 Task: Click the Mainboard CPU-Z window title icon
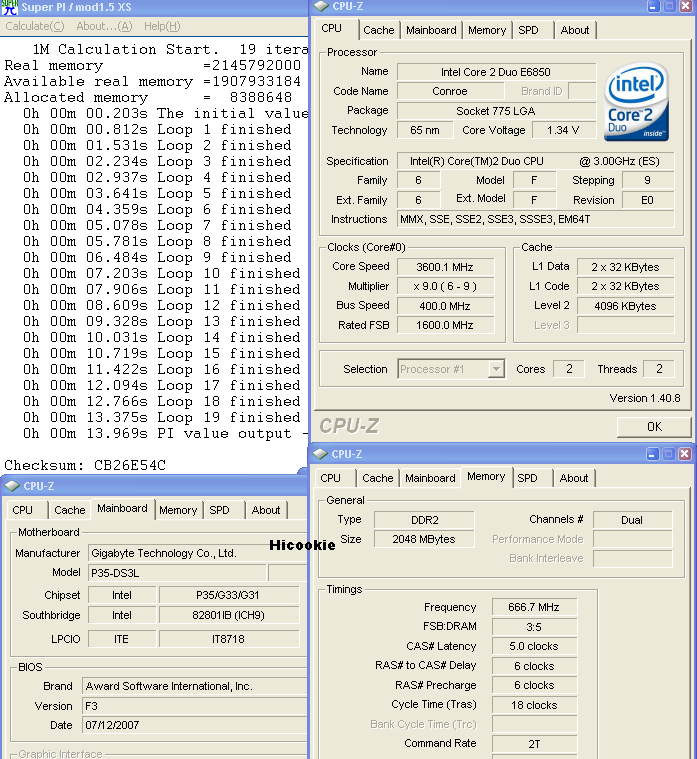coord(12,486)
